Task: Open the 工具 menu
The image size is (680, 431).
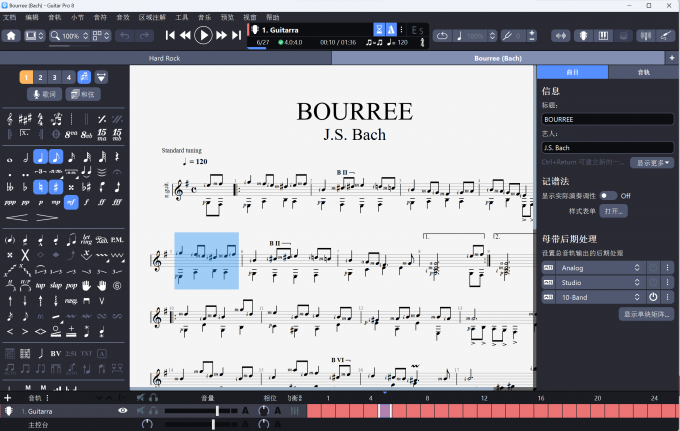Action: tap(181, 17)
